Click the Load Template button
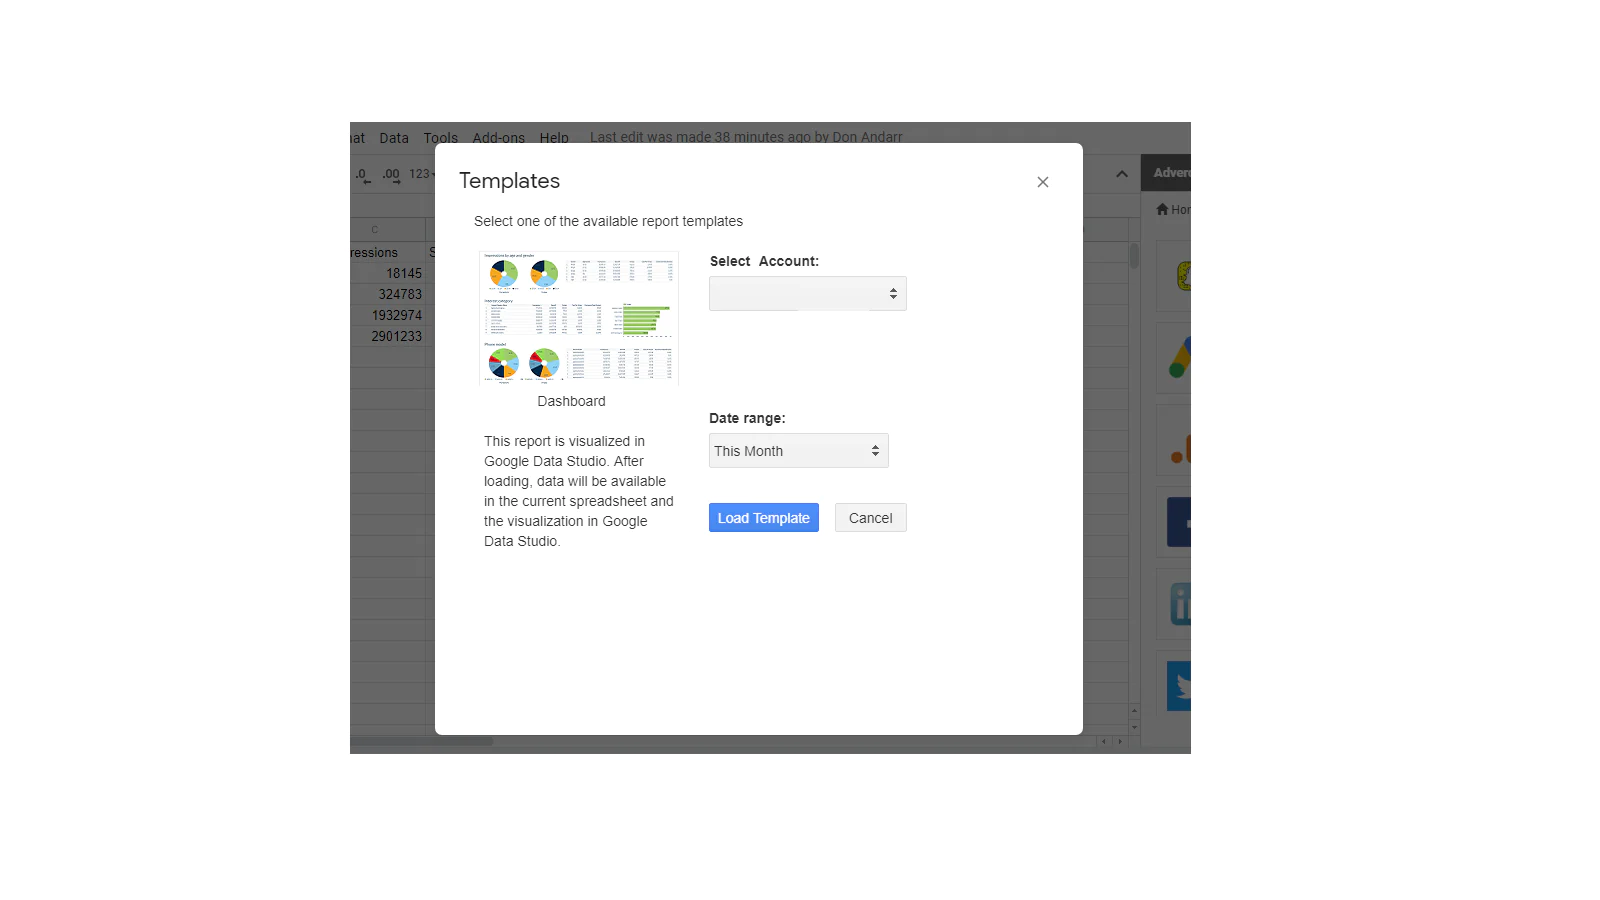Screen dimensions: 1600x900 764,518
